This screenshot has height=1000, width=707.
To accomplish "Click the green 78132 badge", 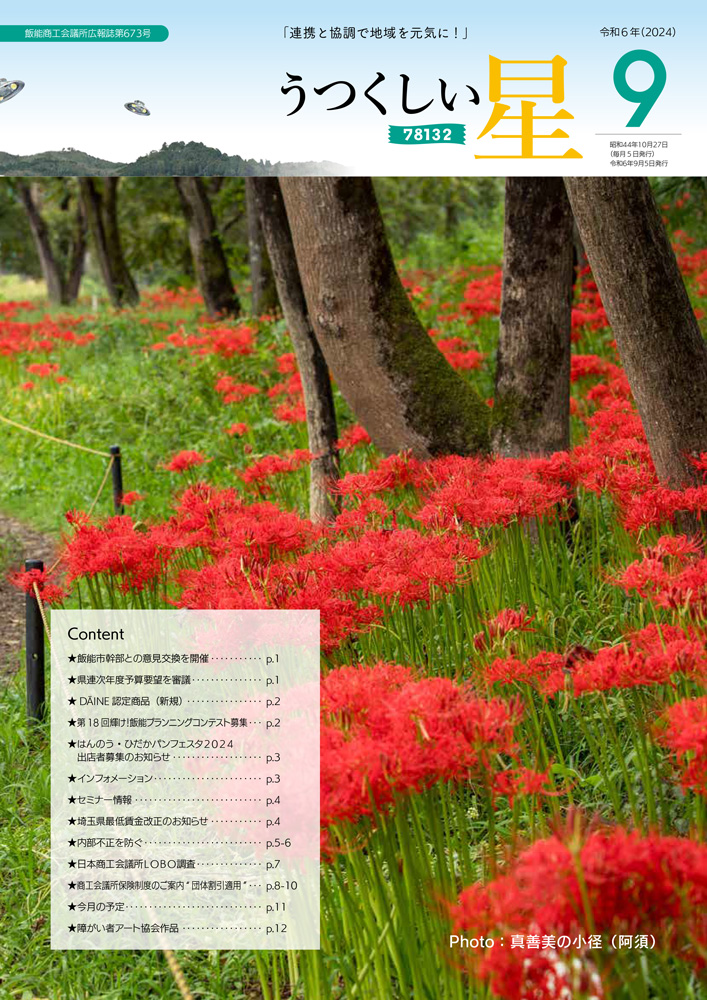I will pyautogui.click(x=427, y=133).
